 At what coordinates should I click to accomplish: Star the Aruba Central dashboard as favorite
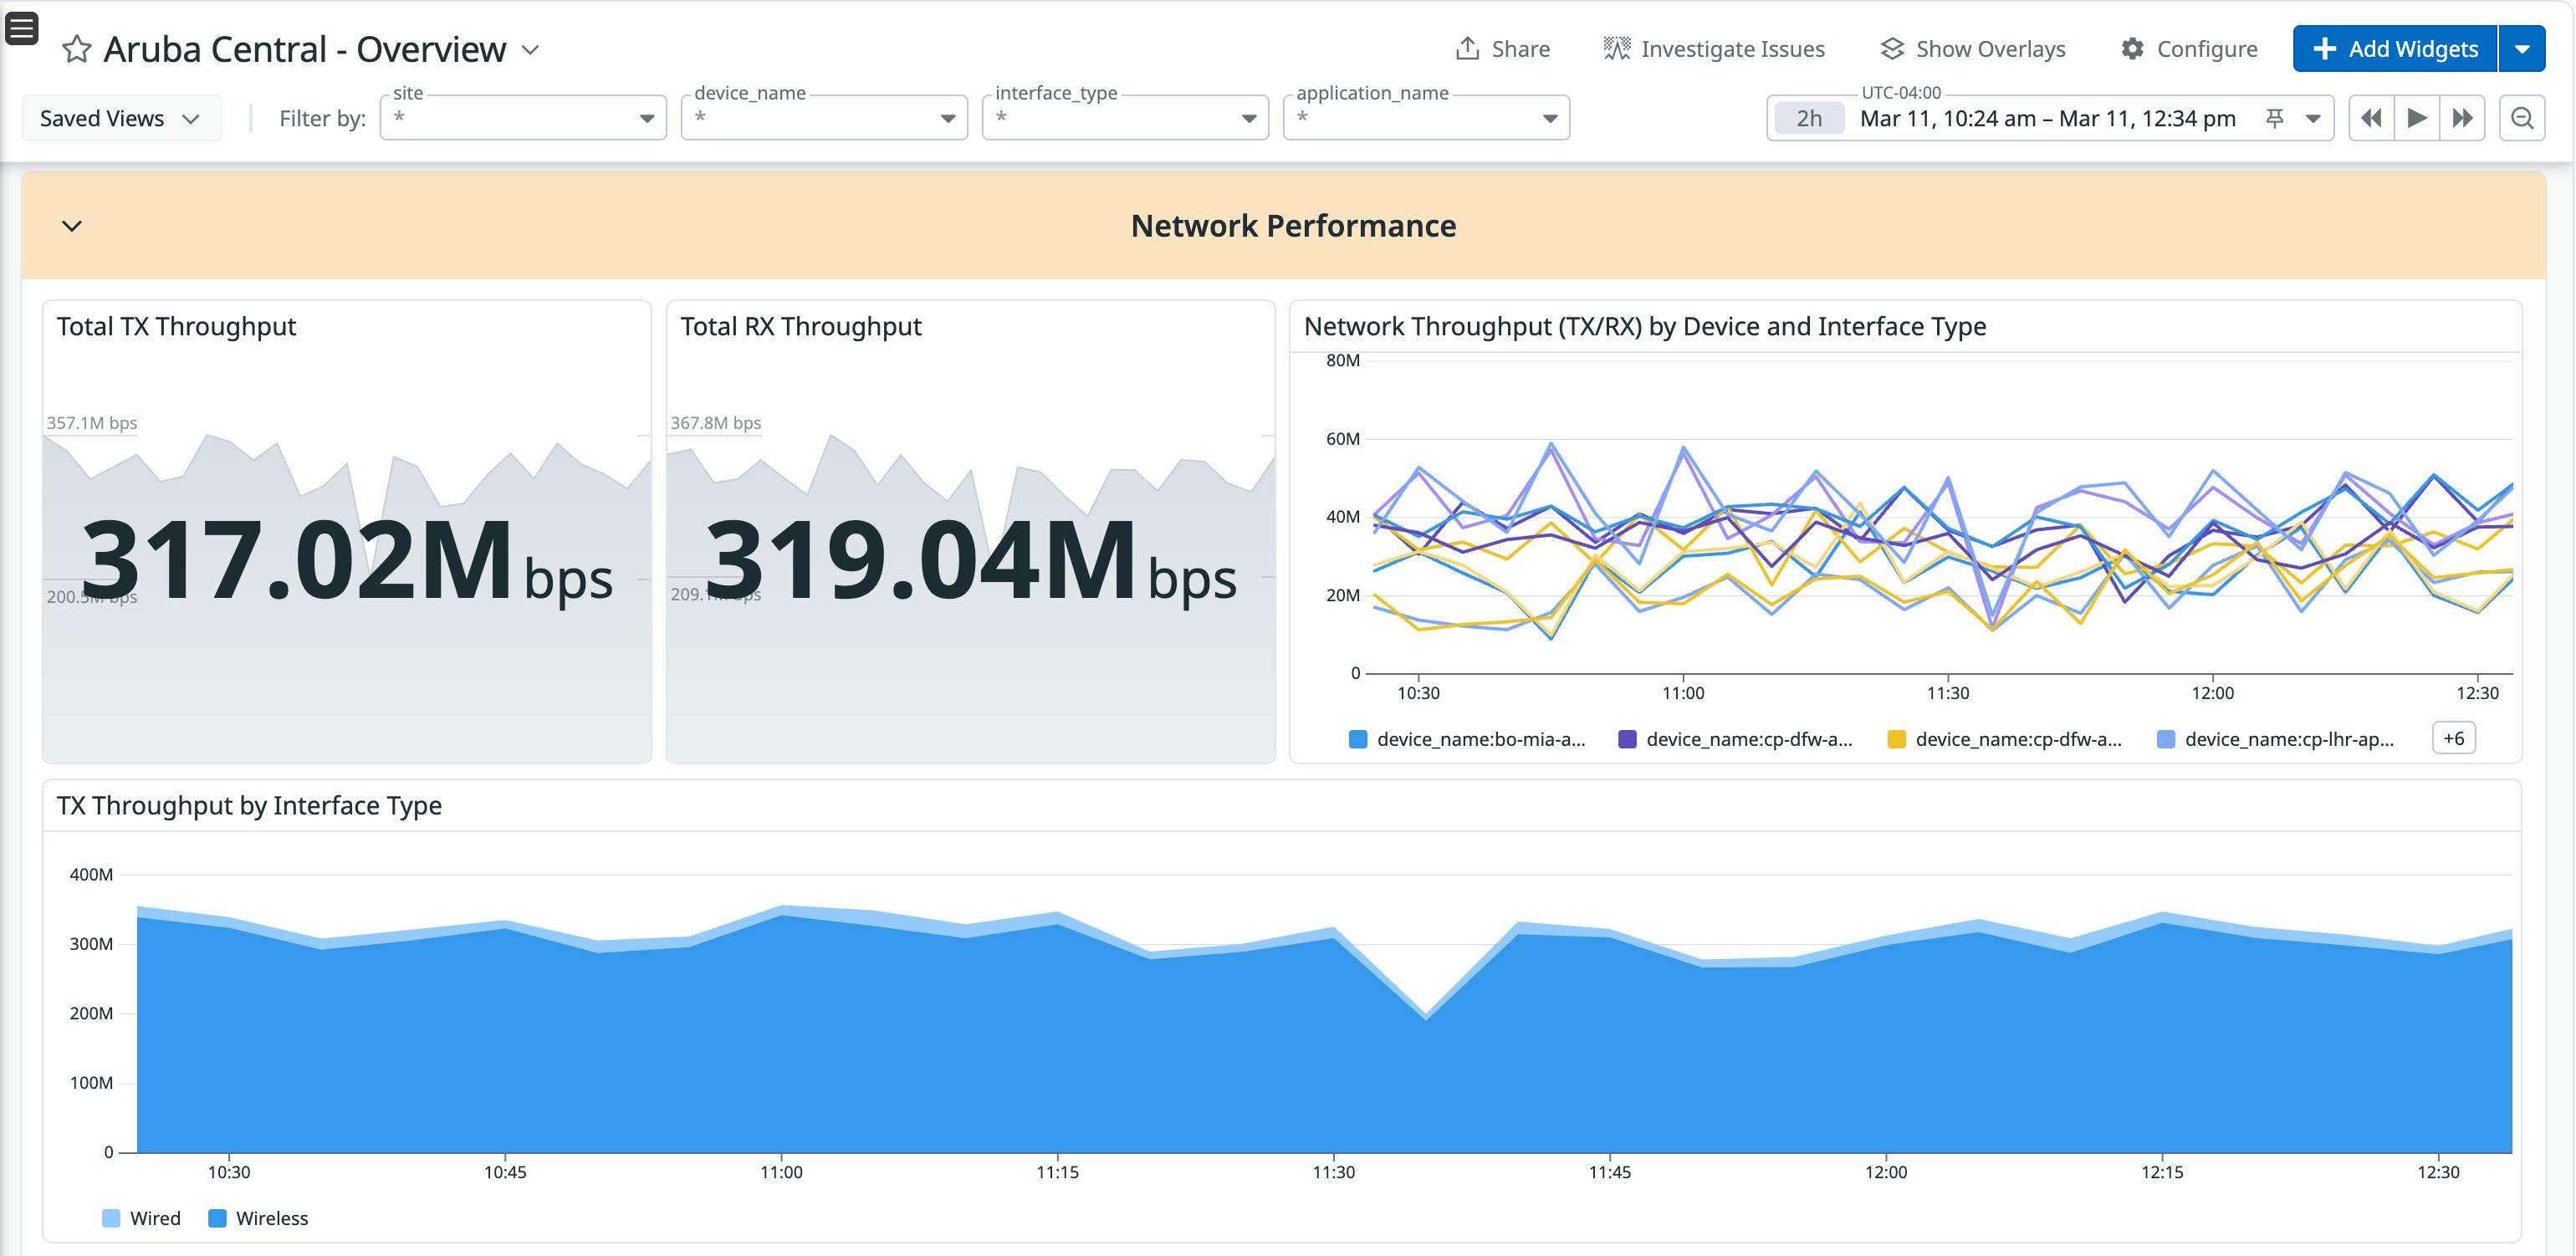(77, 48)
